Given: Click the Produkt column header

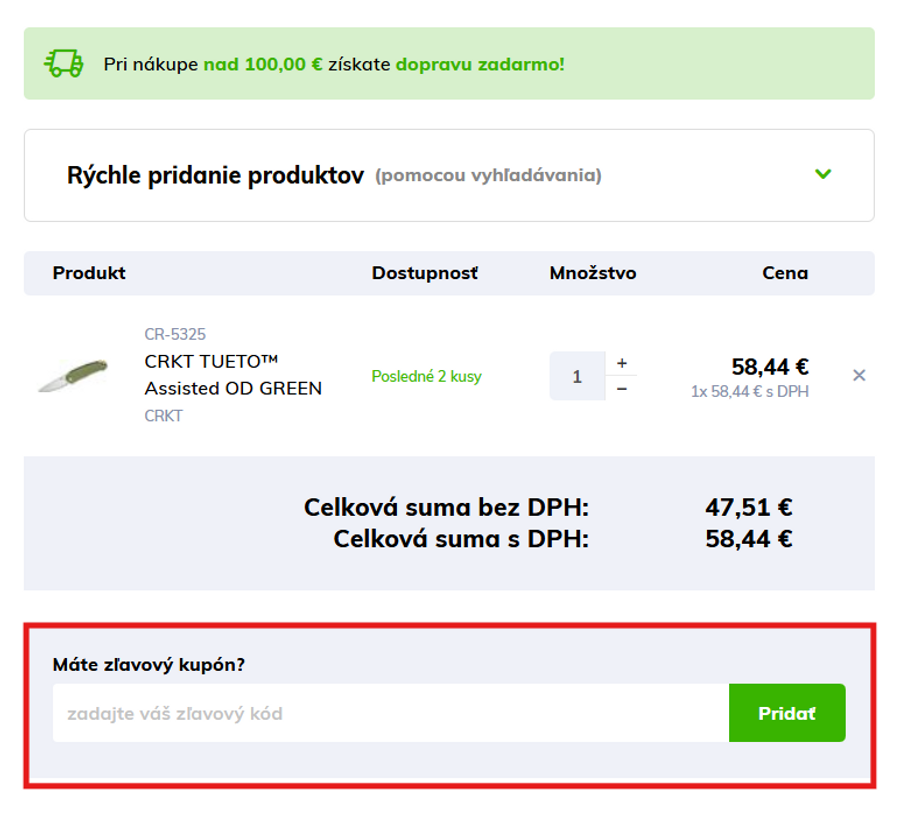Looking at the screenshot, I should click(88, 272).
